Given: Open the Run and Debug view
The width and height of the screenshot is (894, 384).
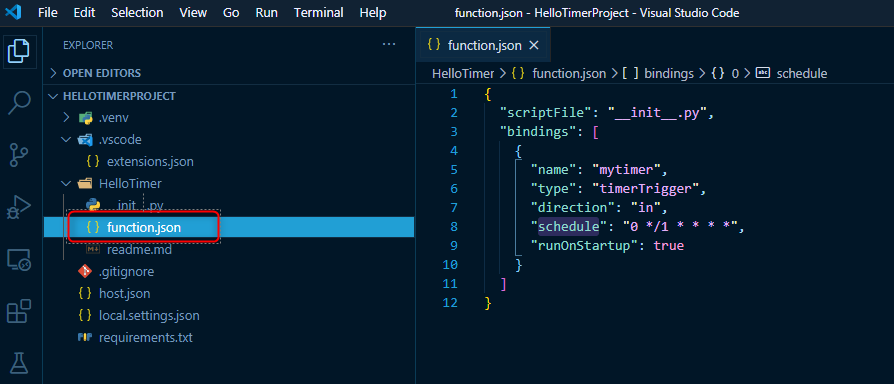Looking at the screenshot, I should click(x=18, y=207).
